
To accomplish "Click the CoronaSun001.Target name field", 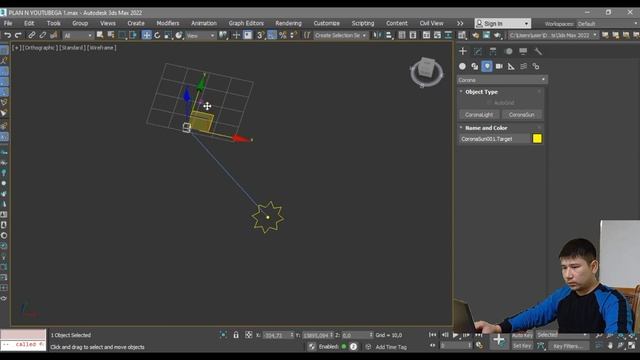I will pyautogui.click(x=494, y=139).
